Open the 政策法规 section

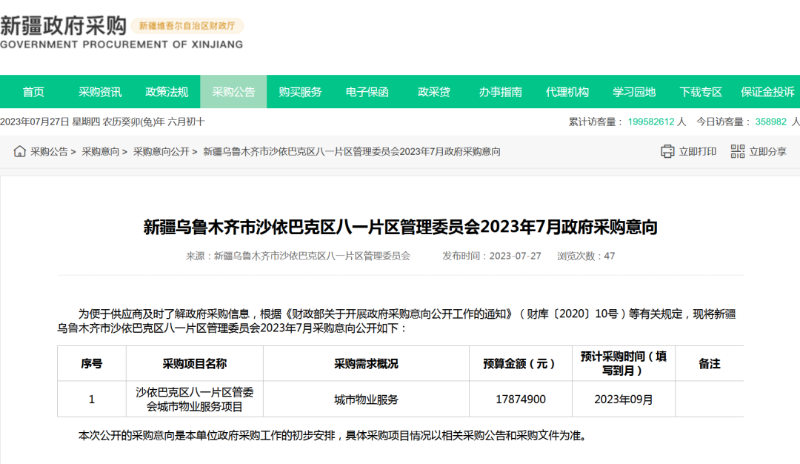167,92
